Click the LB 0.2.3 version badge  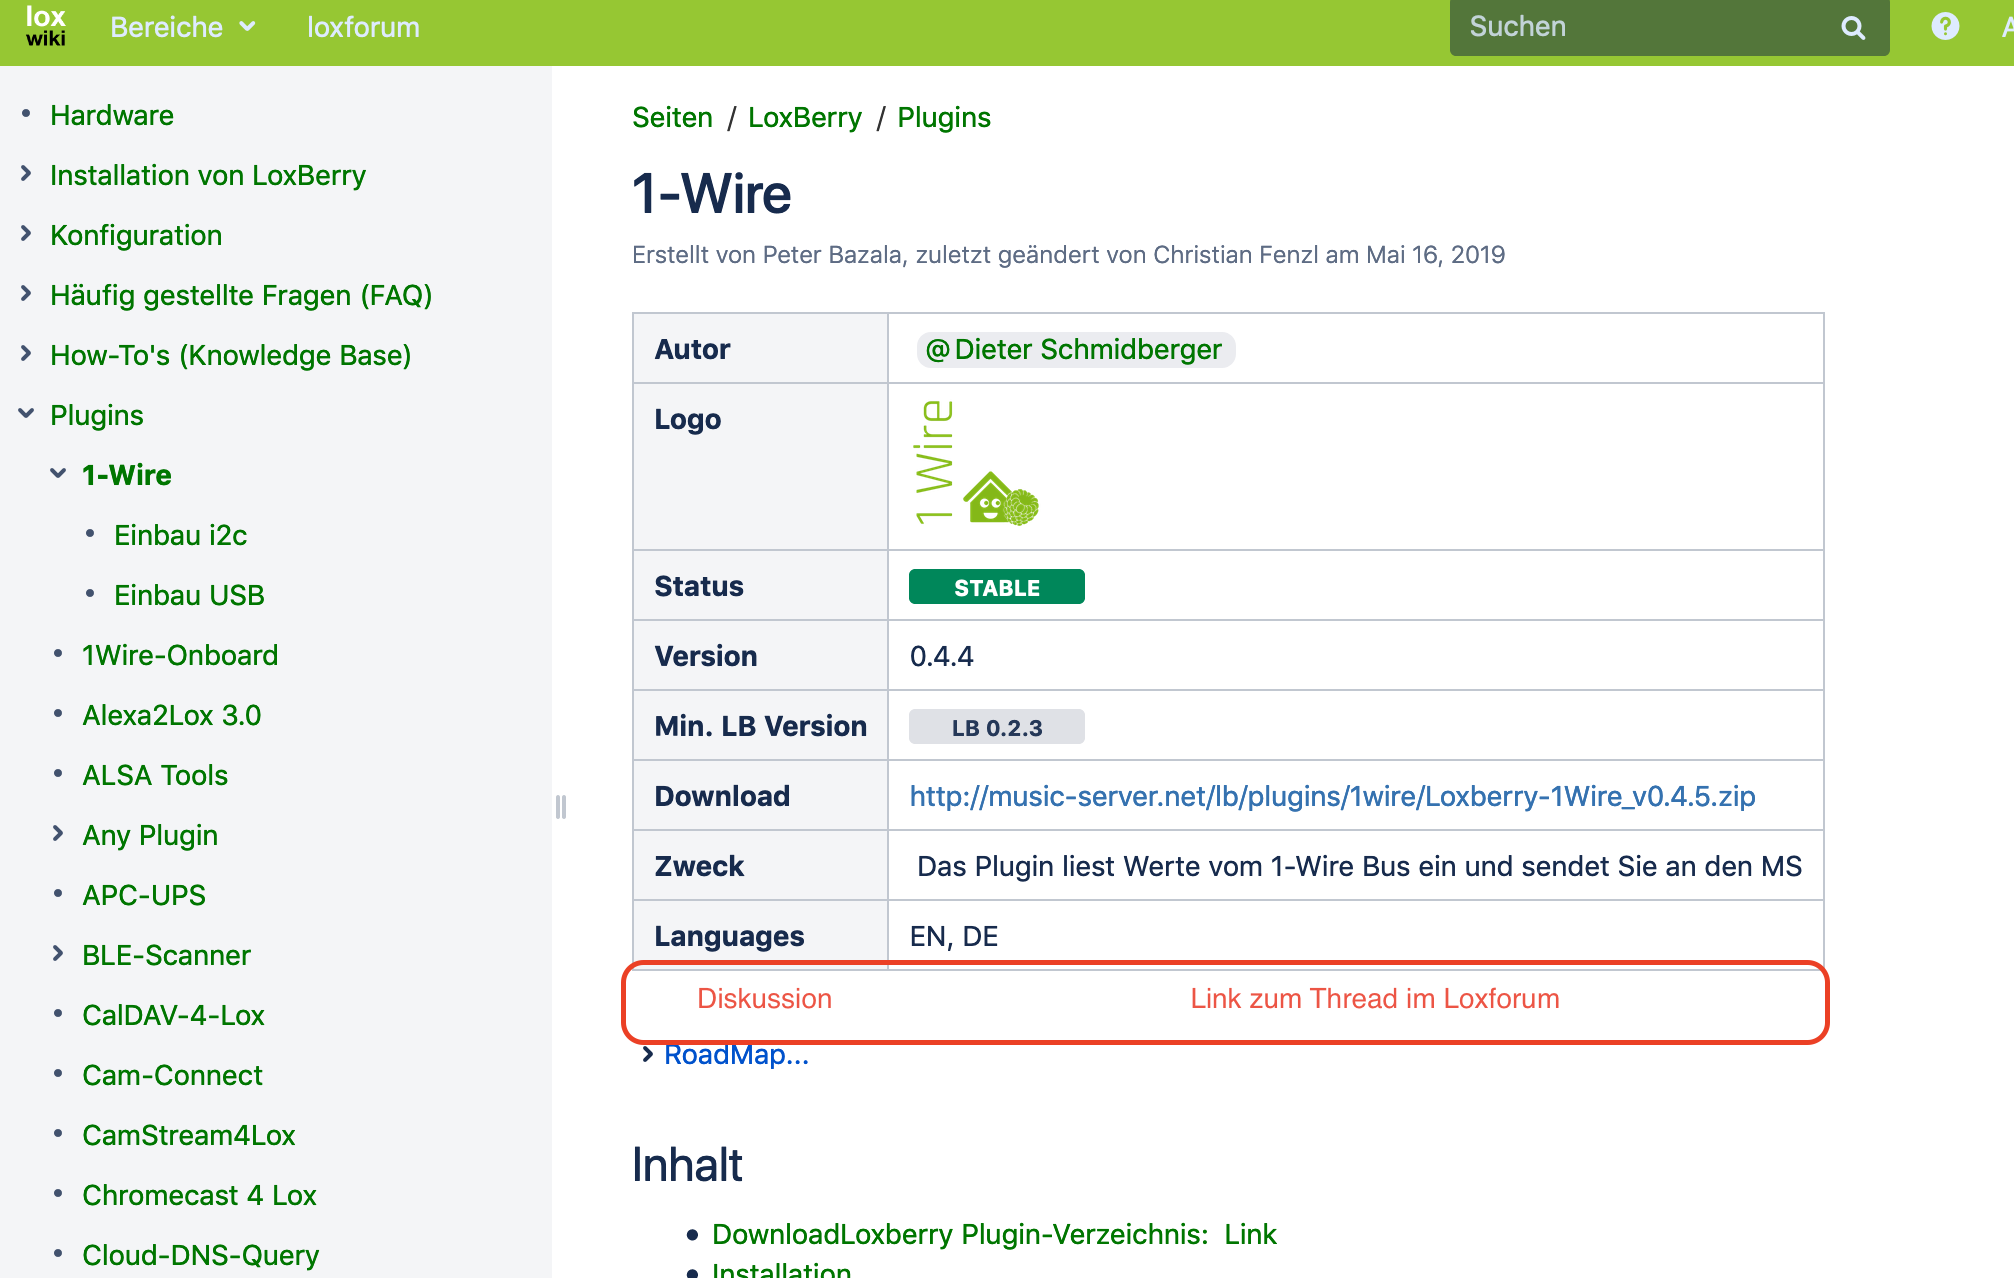996,727
